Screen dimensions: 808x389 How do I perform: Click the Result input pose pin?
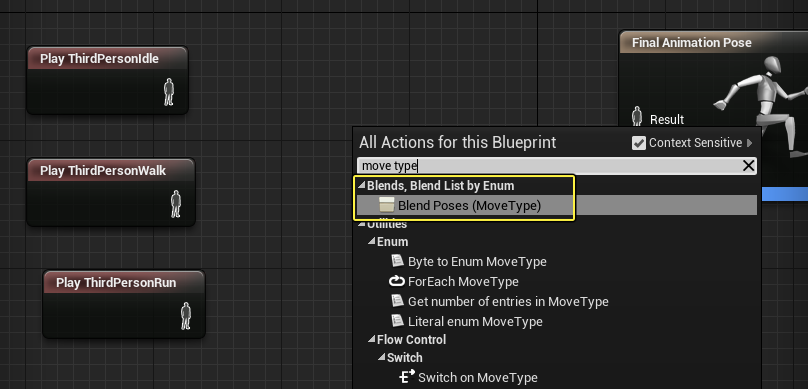637,116
